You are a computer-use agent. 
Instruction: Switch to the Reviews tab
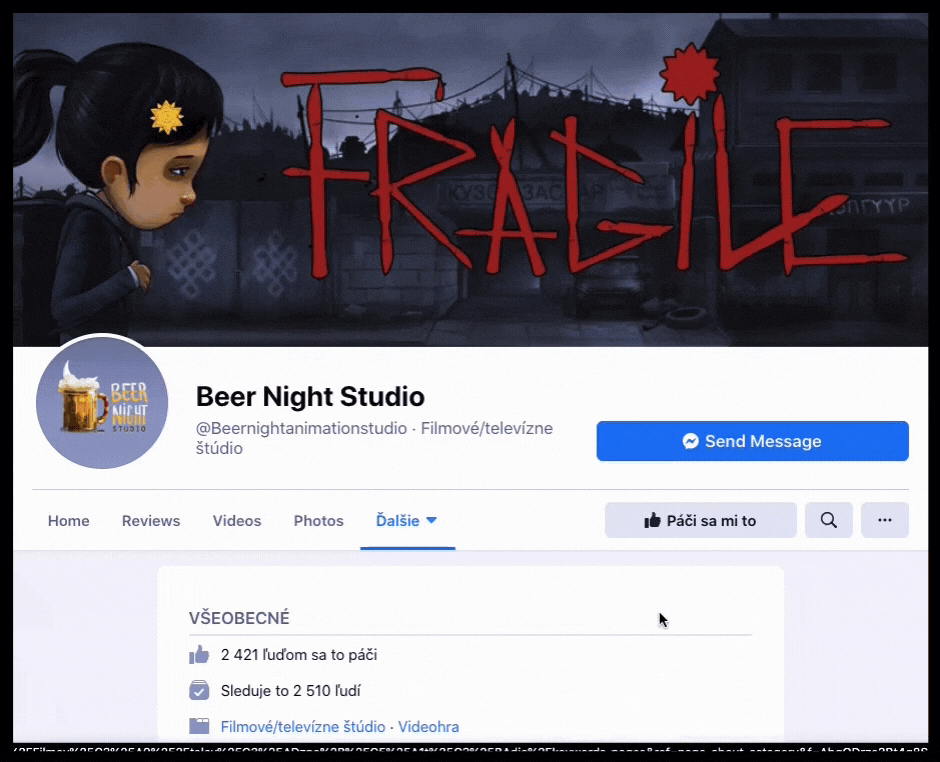click(151, 521)
